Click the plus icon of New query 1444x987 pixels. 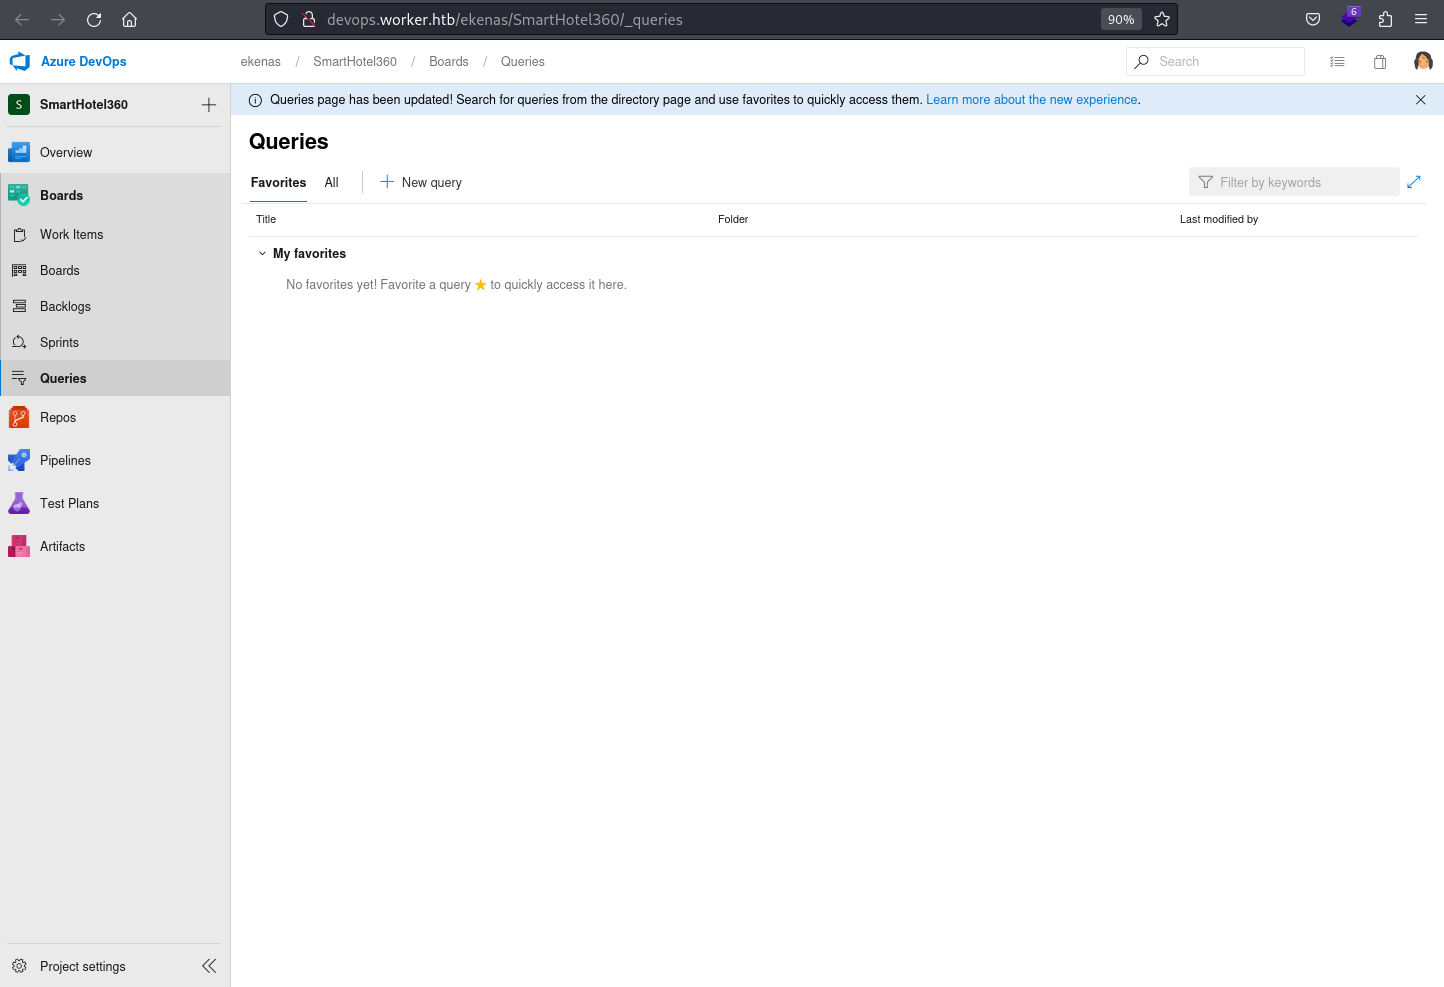click(387, 181)
